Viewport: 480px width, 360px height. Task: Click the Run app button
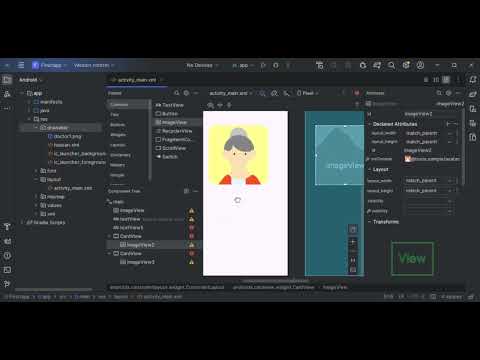pos(263,65)
